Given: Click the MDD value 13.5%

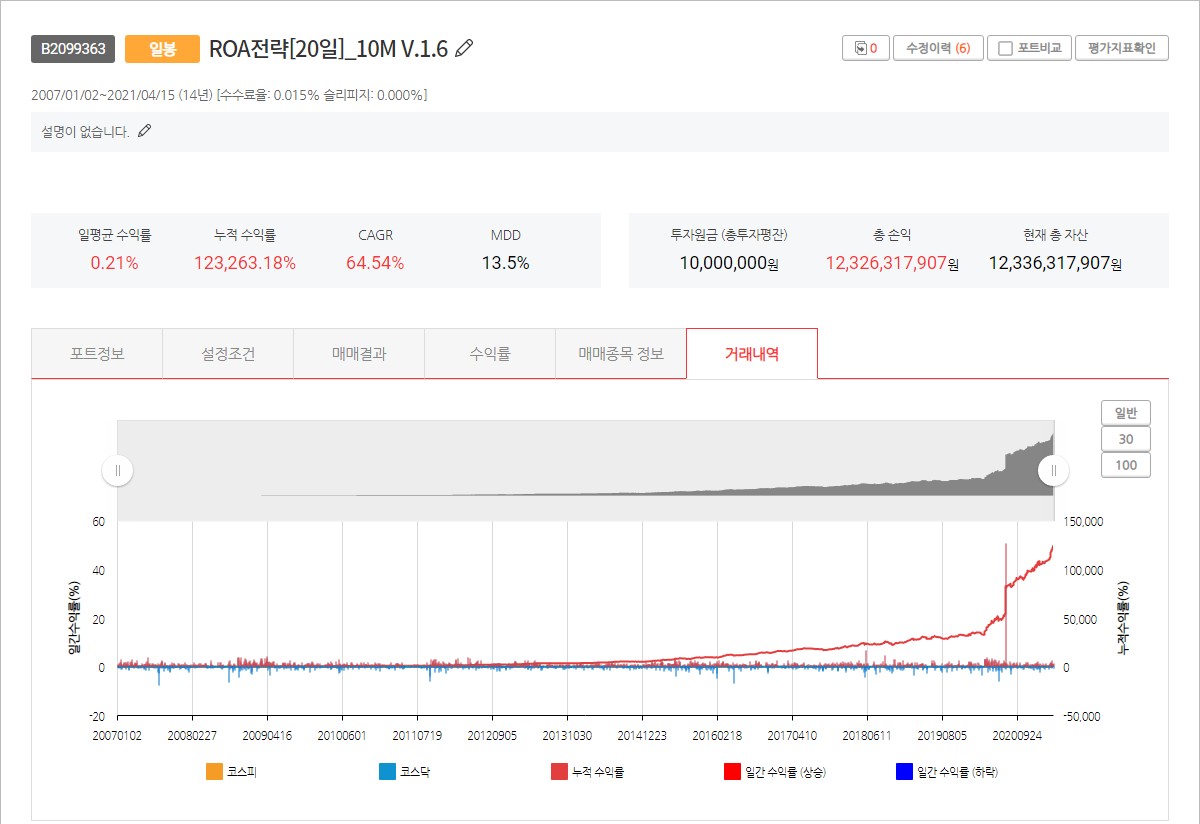Looking at the screenshot, I should point(505,264).
